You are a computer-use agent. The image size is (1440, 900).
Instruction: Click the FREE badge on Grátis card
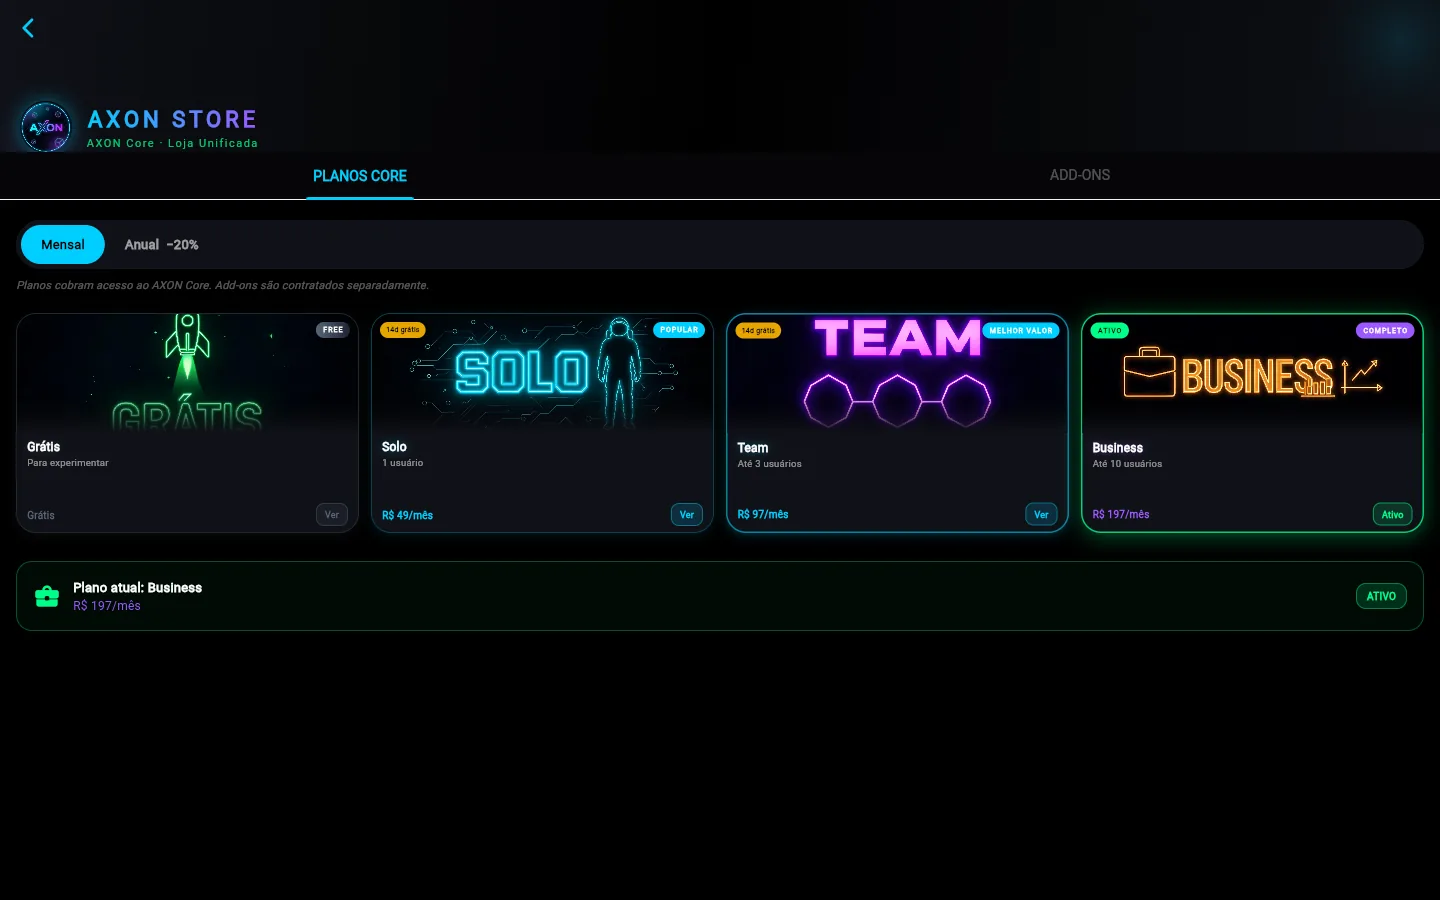[333, 330]
